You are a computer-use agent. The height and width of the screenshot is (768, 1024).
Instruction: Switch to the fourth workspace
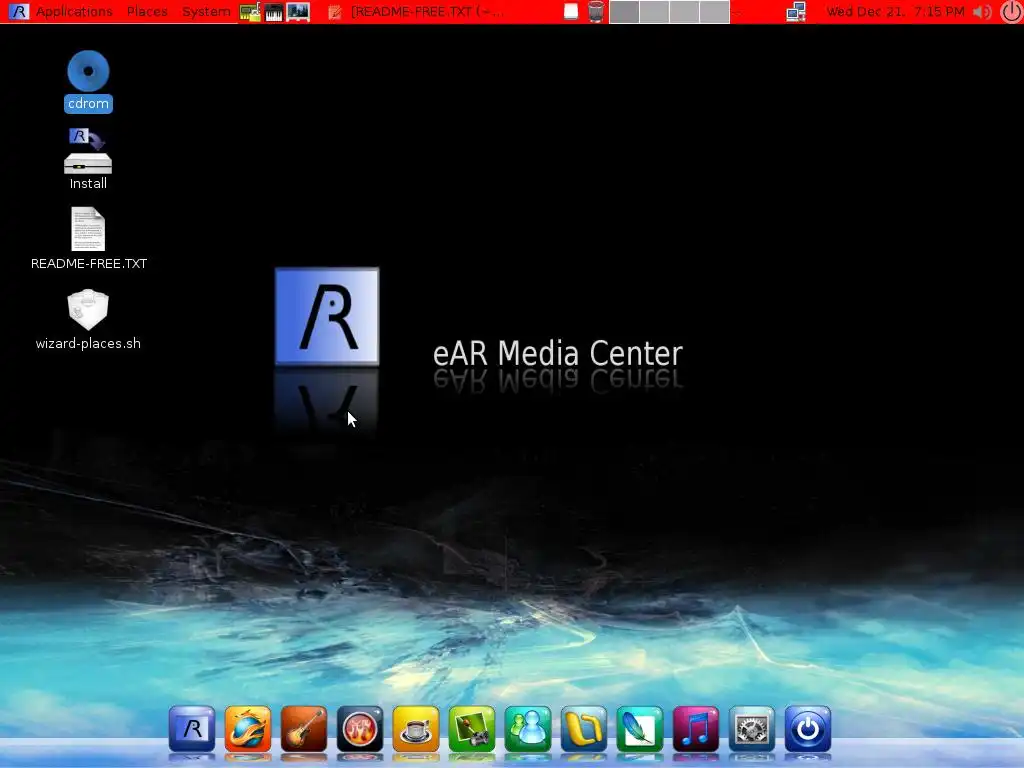tap(714, 12)
